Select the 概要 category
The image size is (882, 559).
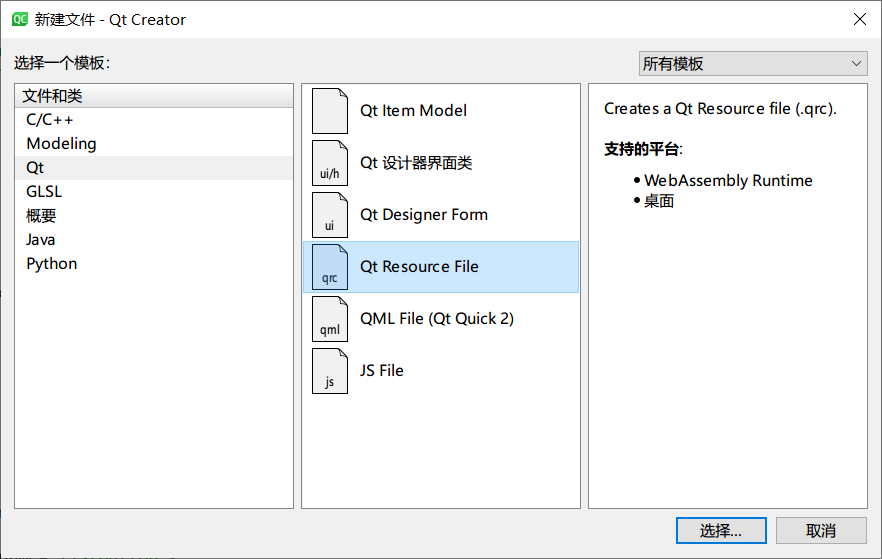(154, 216)
